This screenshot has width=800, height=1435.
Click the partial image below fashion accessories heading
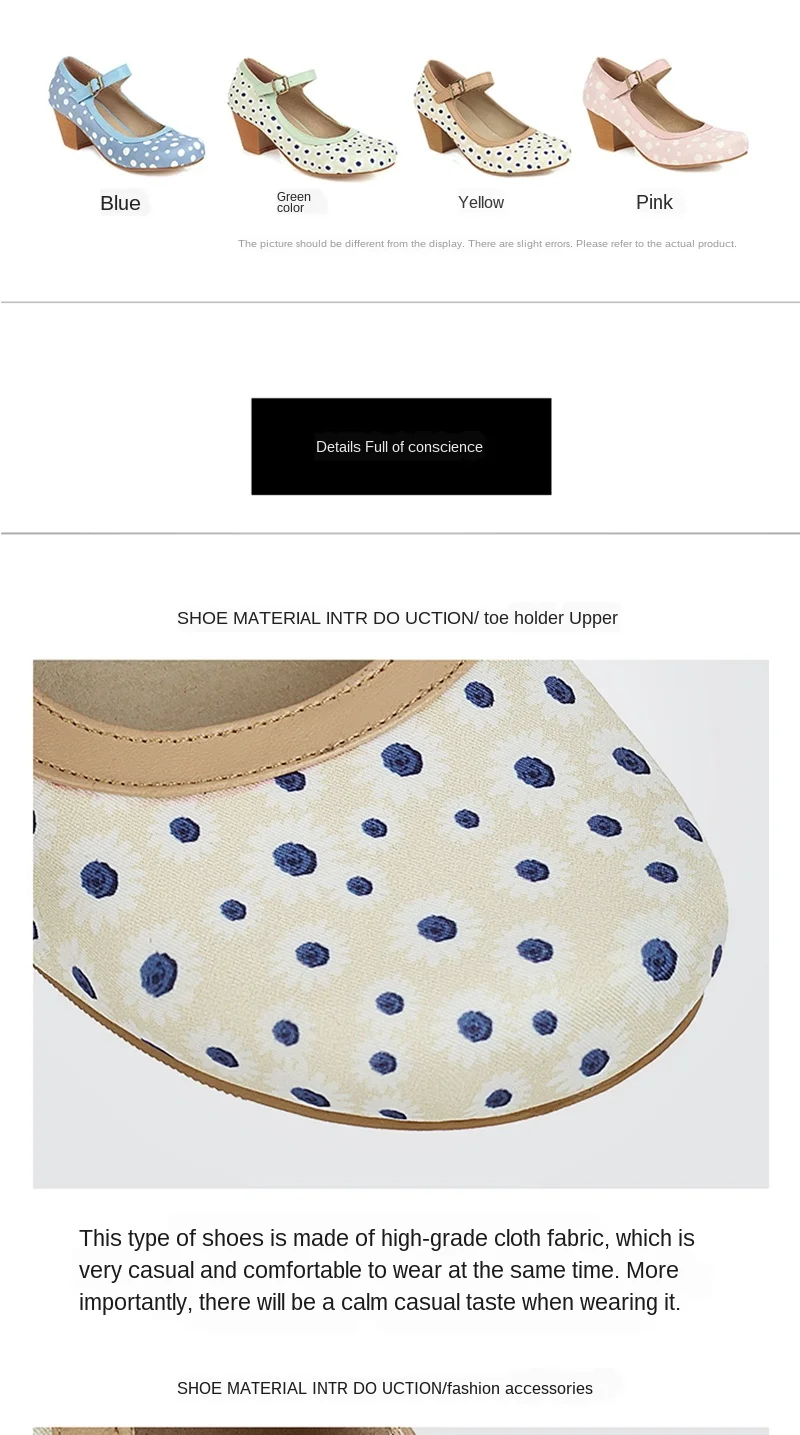[401, 1431]
